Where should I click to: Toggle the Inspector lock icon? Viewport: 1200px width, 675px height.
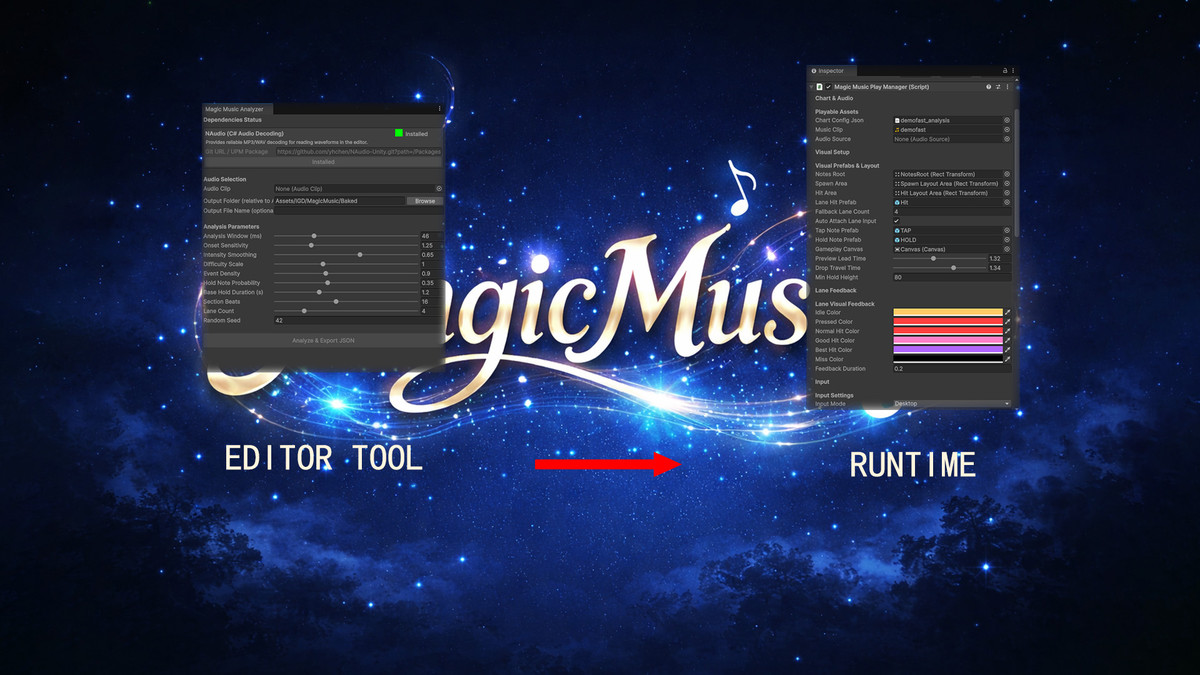click(1005, 71)
